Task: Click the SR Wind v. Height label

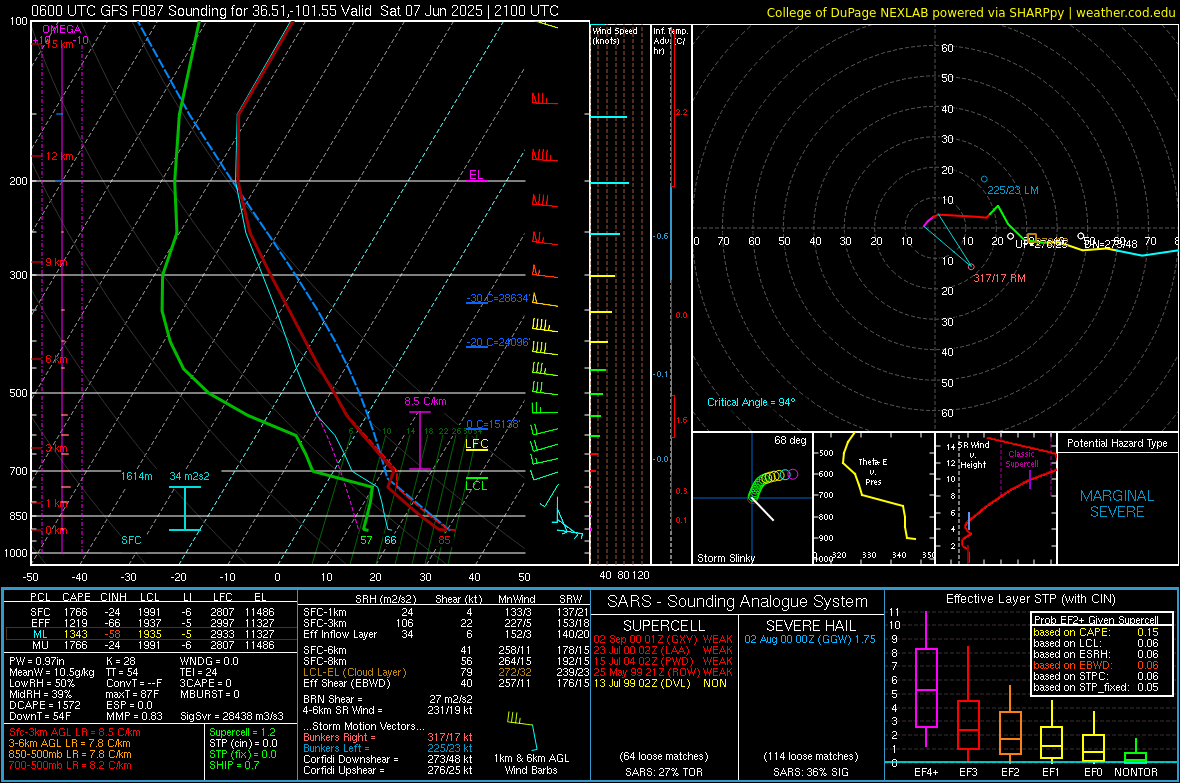Action: tap(974, 455)
